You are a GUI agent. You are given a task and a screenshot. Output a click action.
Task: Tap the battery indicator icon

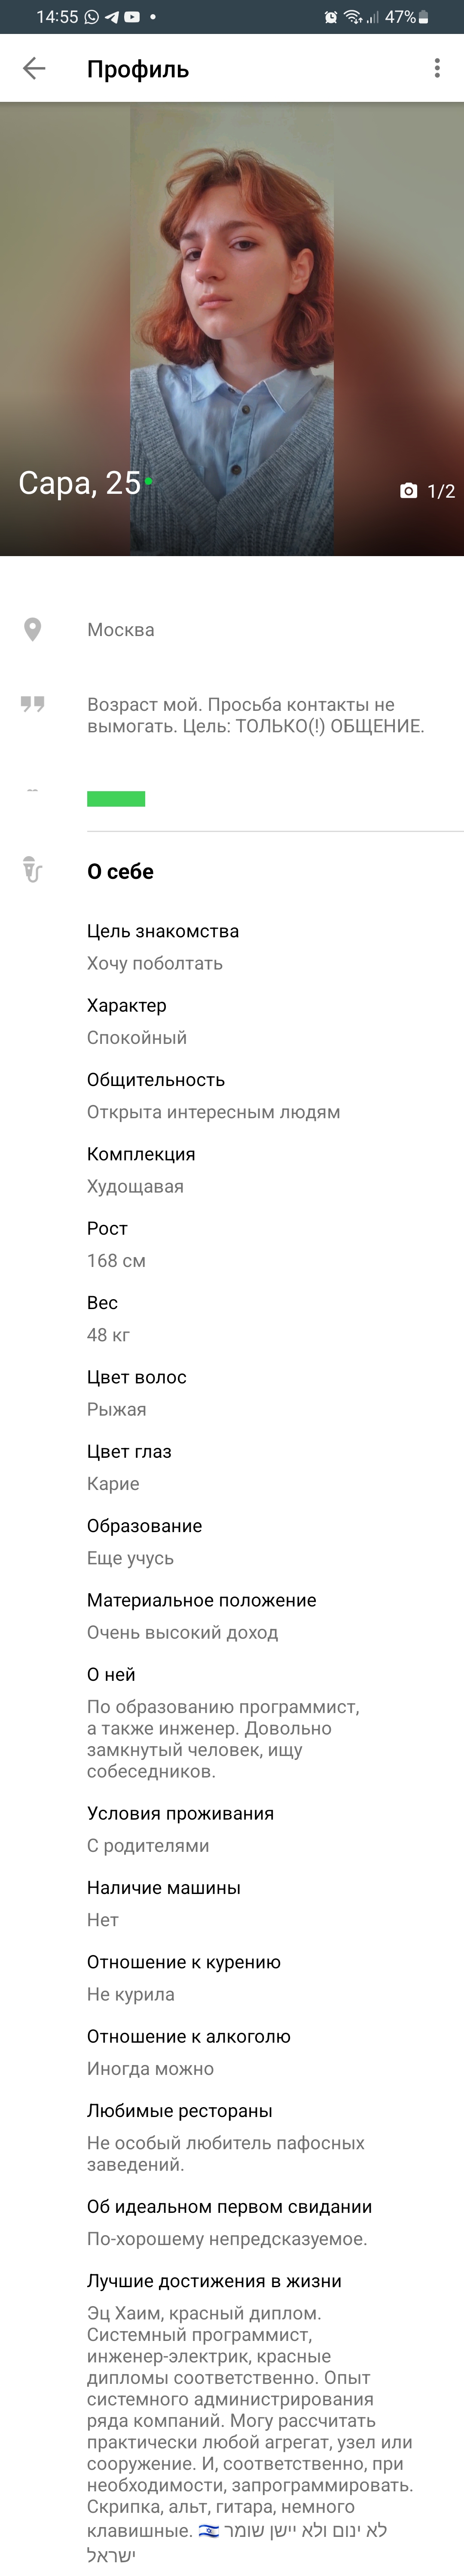424,17
